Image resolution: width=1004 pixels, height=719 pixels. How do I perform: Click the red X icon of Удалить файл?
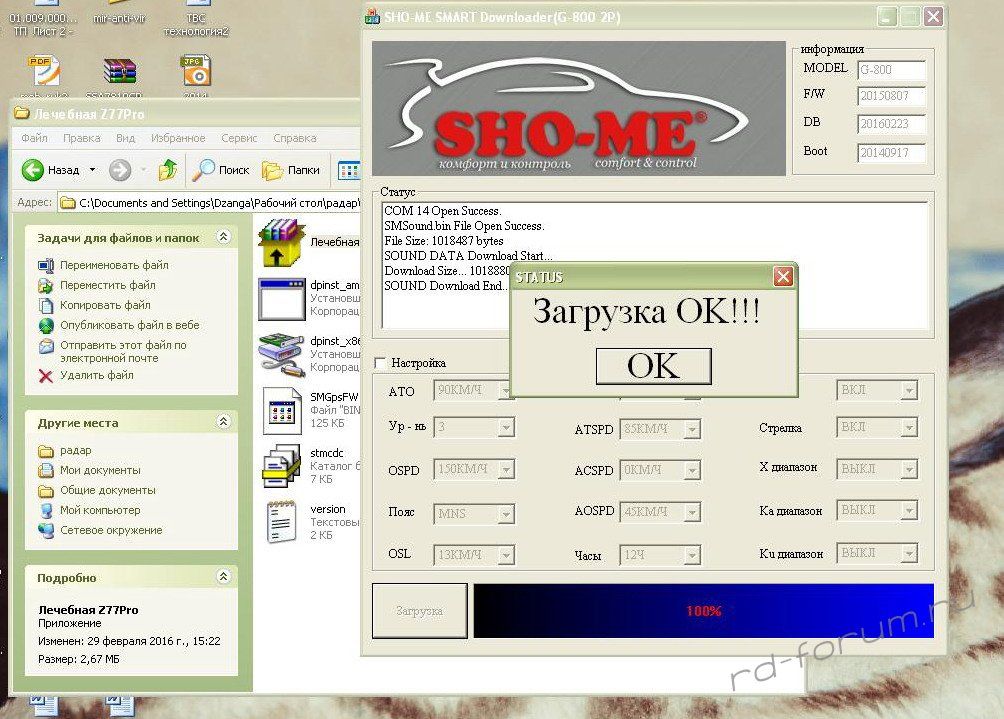[x=45, y=376]
